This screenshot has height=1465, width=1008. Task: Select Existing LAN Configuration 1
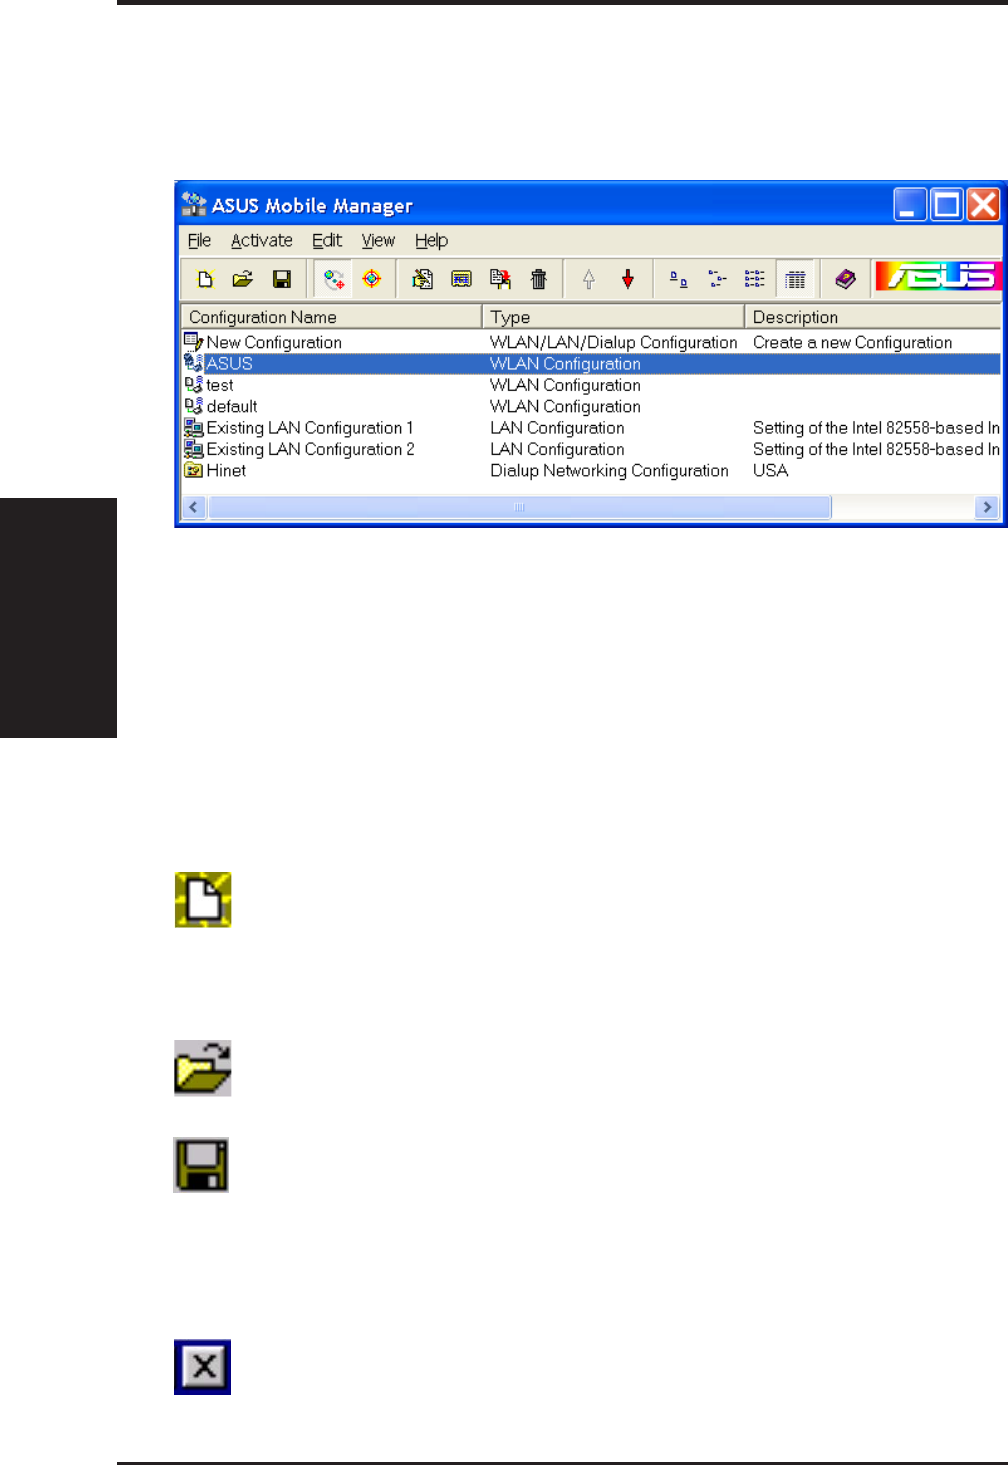coord(591,428)
